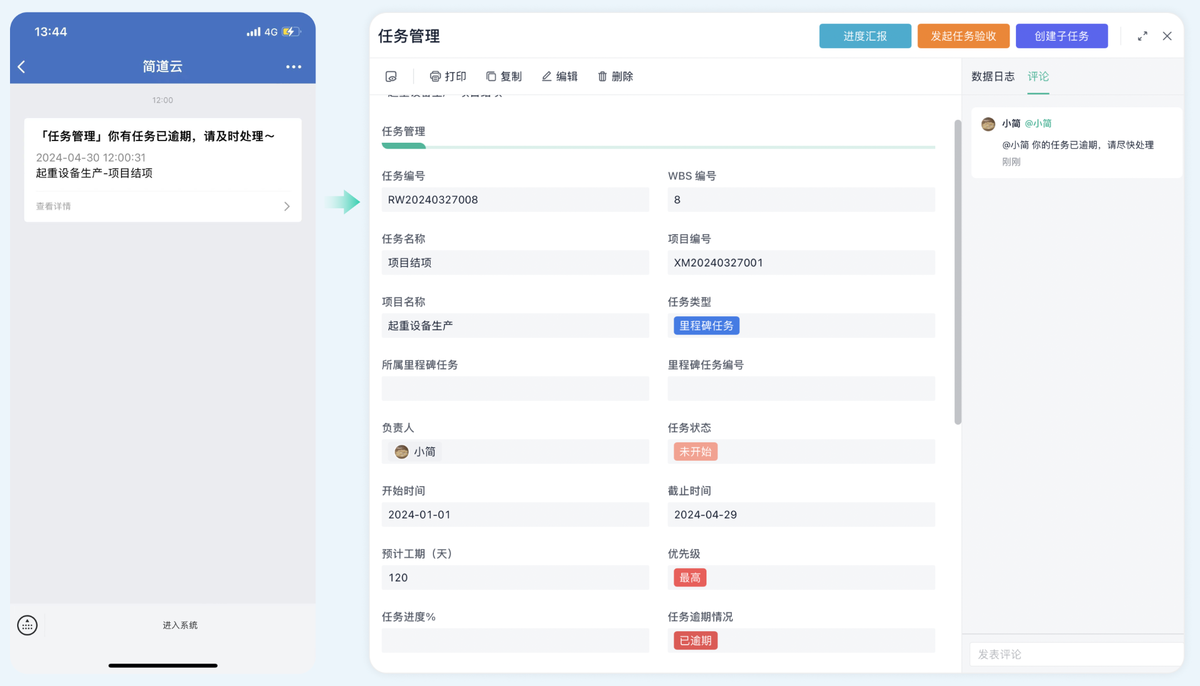Click the 创建子任务 button
This screenshot has width=1200, height=686.
click(1062, 36)
